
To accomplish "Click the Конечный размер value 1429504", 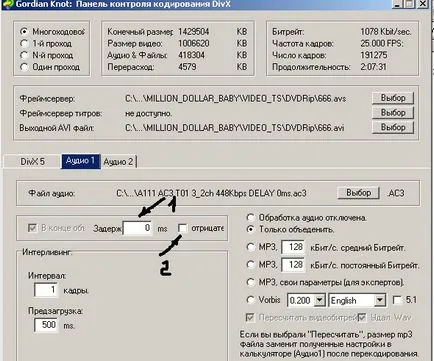I will 194,32.
